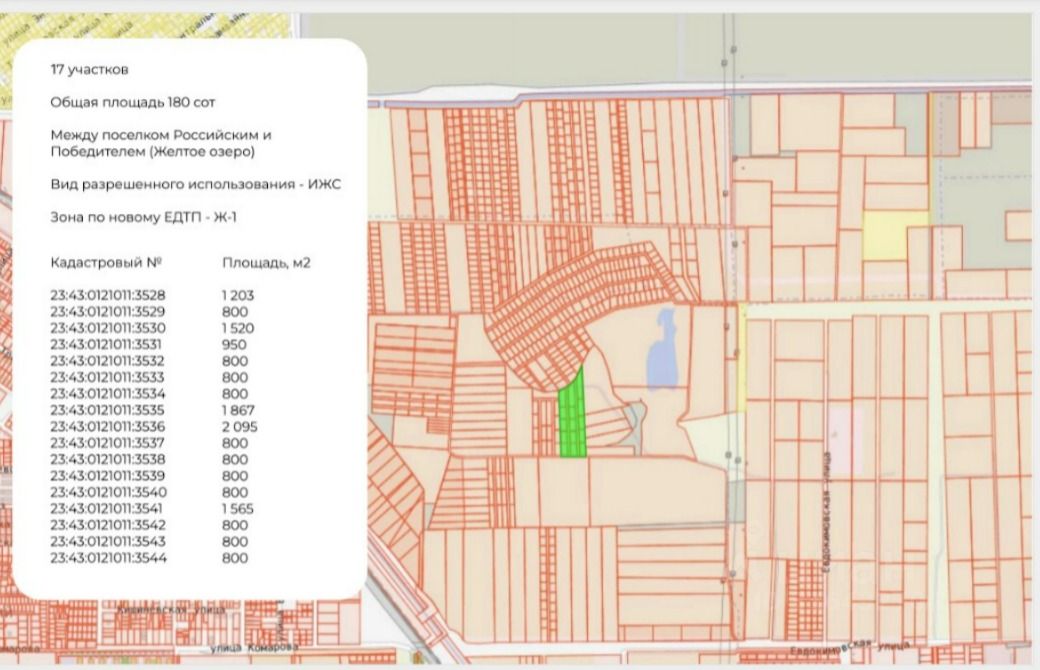Select 'Вид разрешенного использования - ИЖС' line
1040x670 pixels.
196,184
